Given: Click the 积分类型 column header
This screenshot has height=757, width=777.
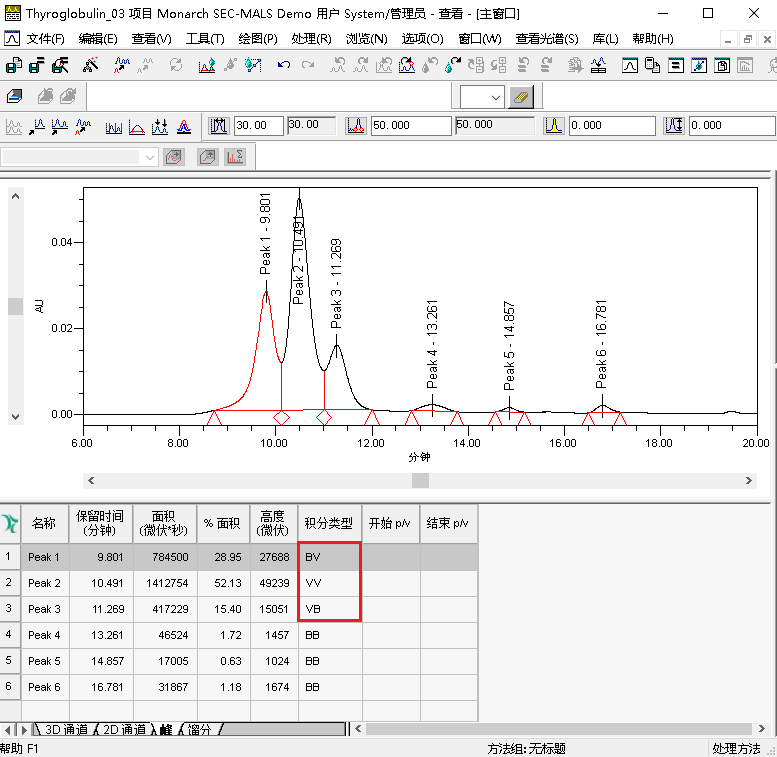Looking at the screenshot, I should [329, 523].
